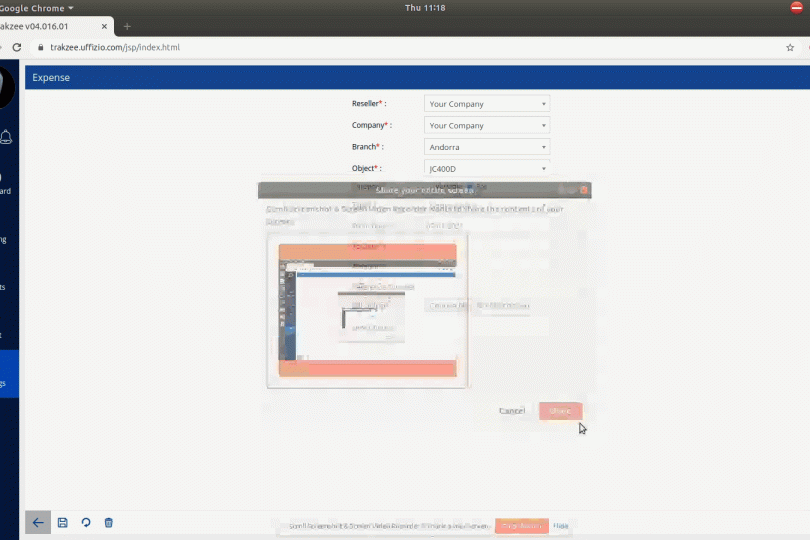Expand the Company dropdown

[x=486, y=126]
